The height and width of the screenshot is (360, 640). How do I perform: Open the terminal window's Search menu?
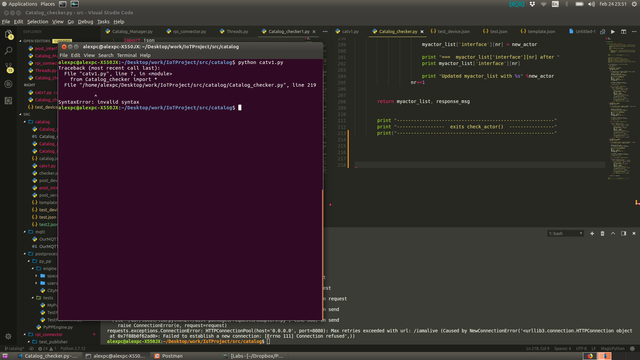click(x=105, y=55)
